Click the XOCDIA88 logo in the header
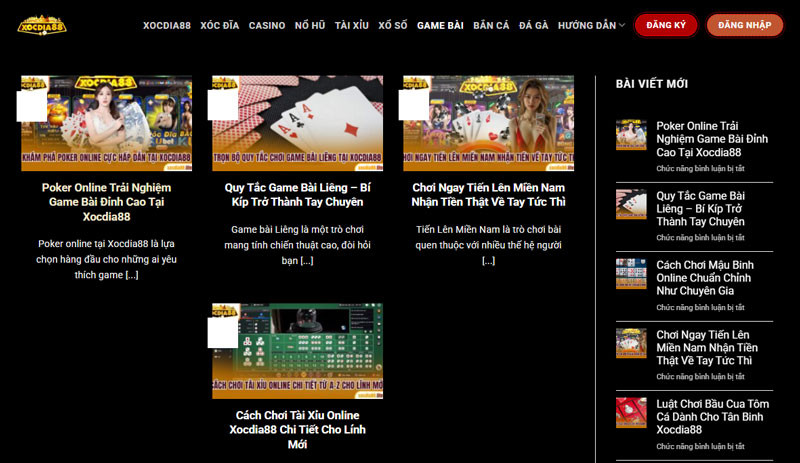 pos(42,26)
